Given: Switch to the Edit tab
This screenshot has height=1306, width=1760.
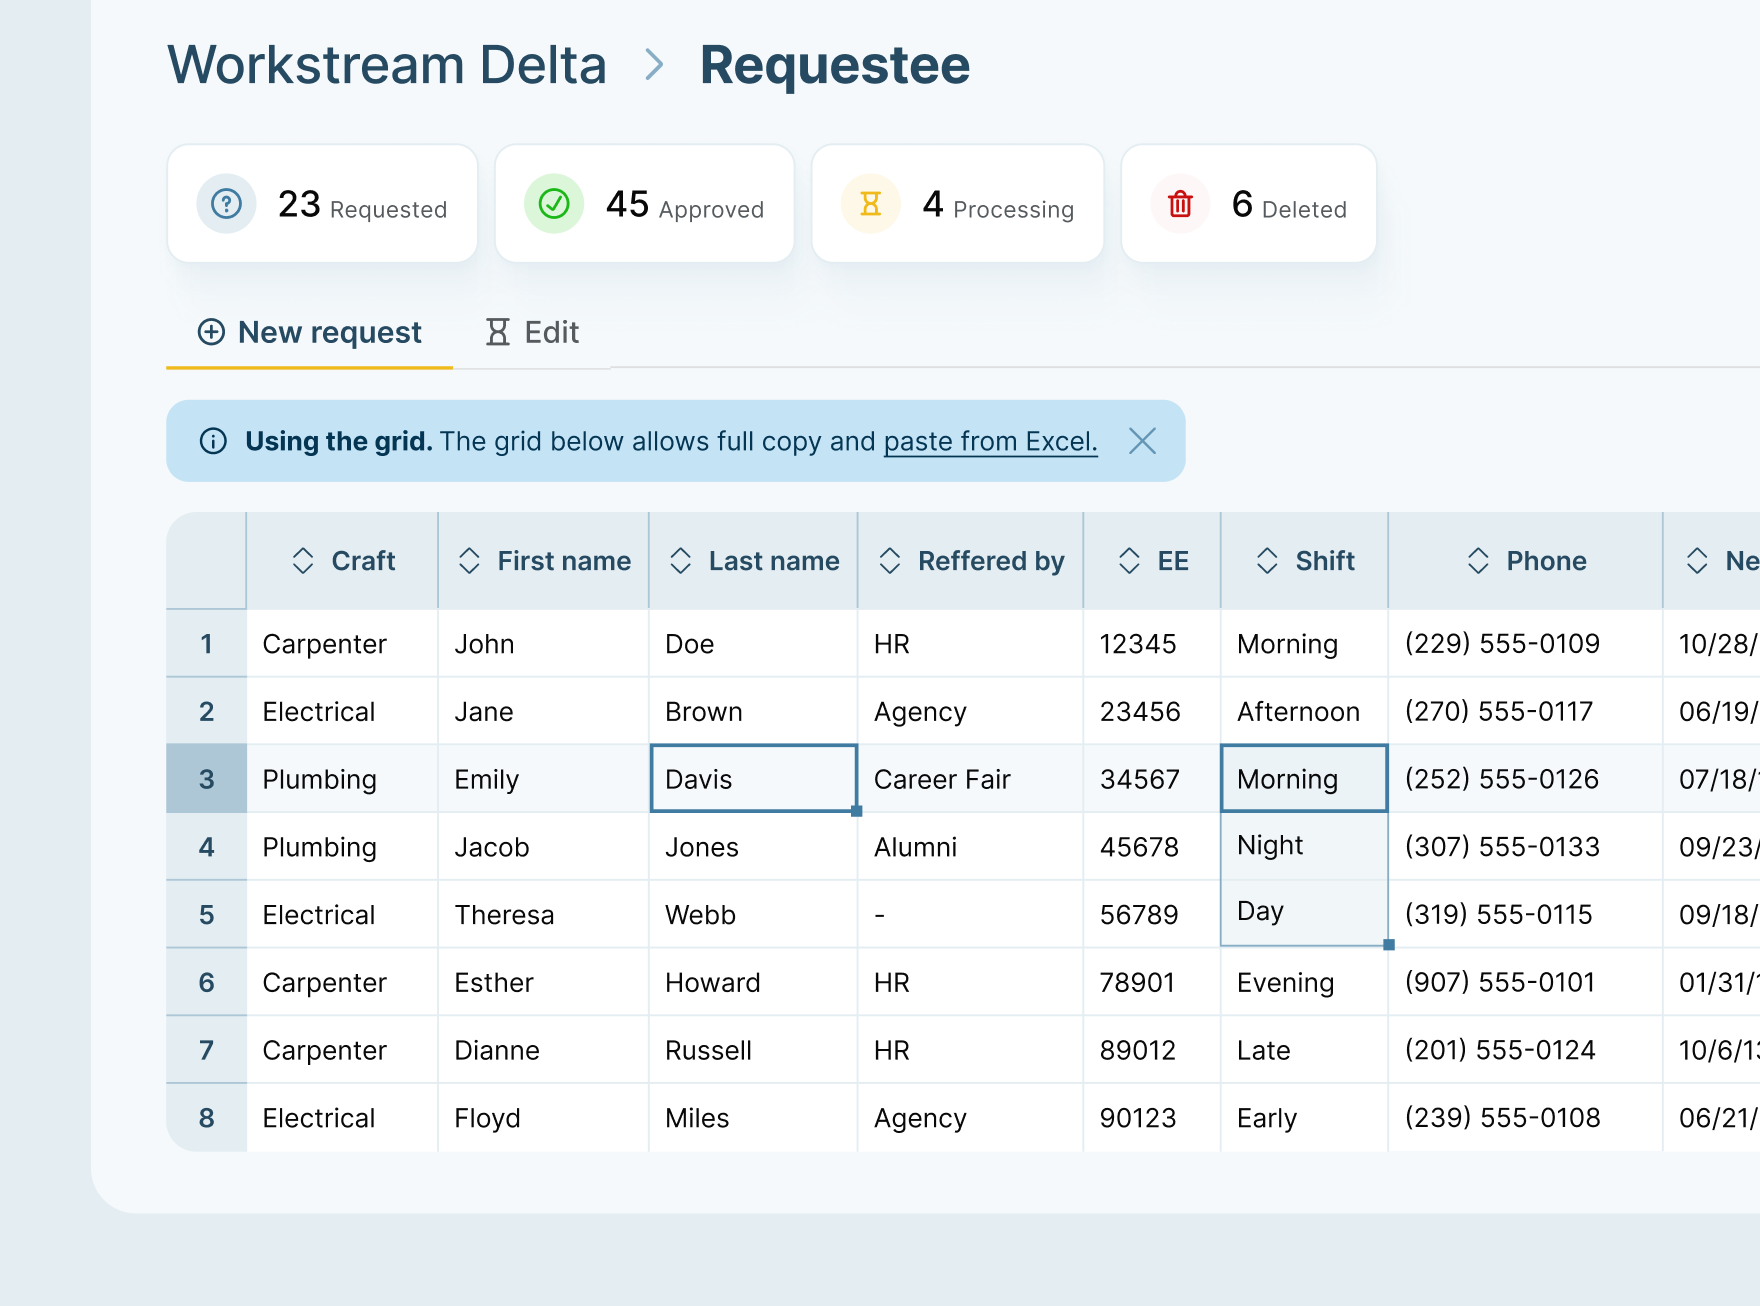Looking at the screenshot, I should 532,332.
